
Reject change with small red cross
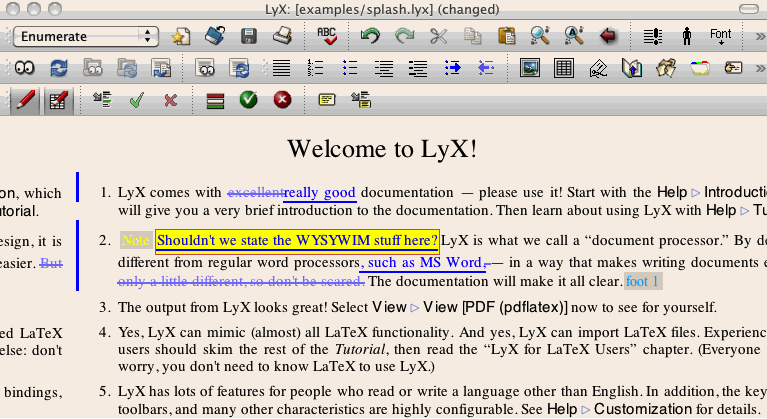pos(170,100)
